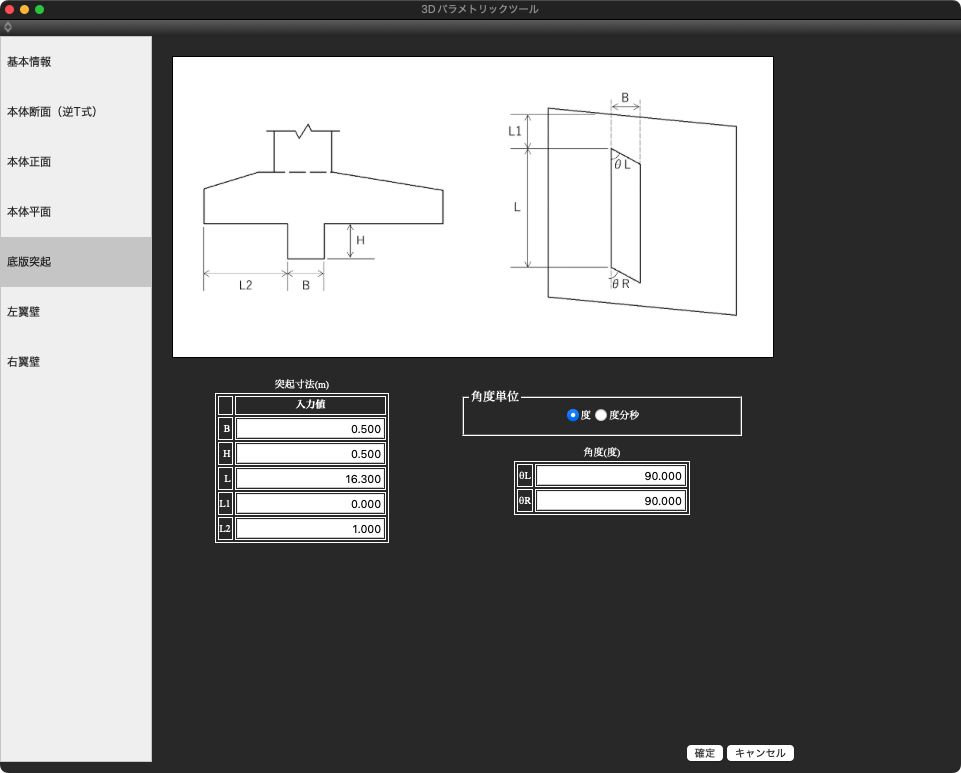Switch to 本体断面（逆T式） section
This screenshot has width=961, height=773.
coord(75,112)
